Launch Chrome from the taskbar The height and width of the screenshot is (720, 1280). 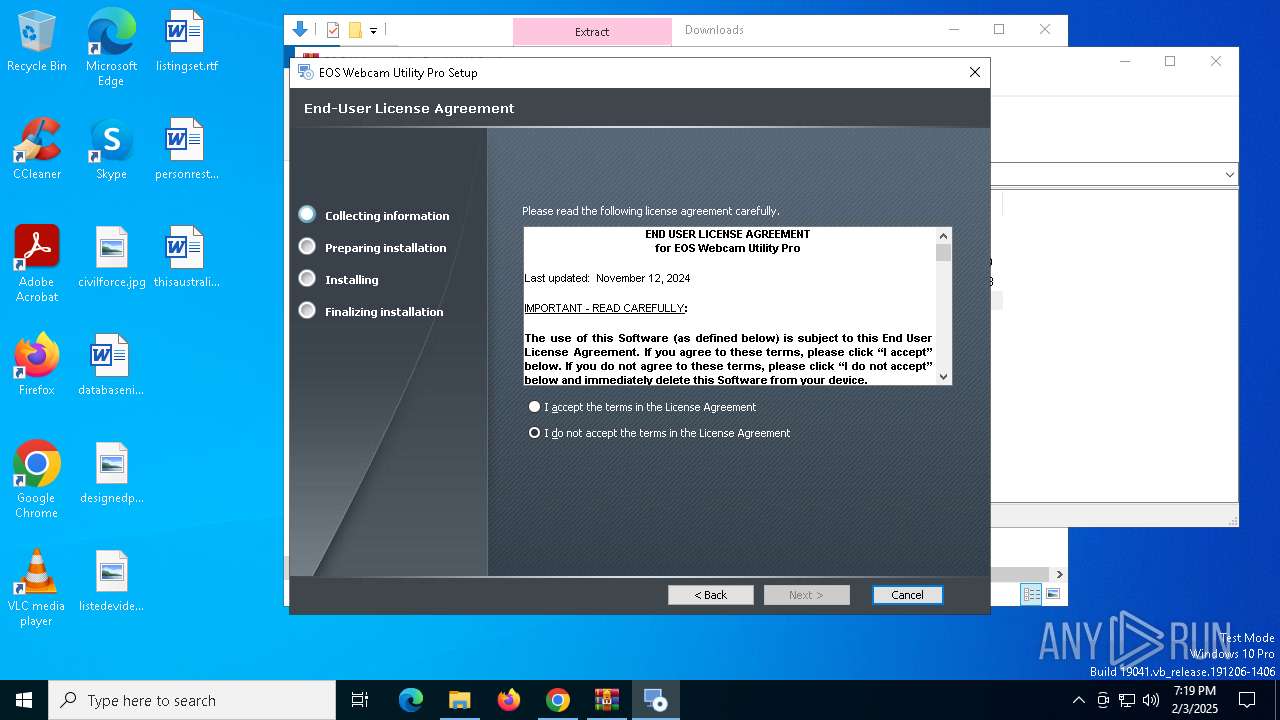(558, 700)
